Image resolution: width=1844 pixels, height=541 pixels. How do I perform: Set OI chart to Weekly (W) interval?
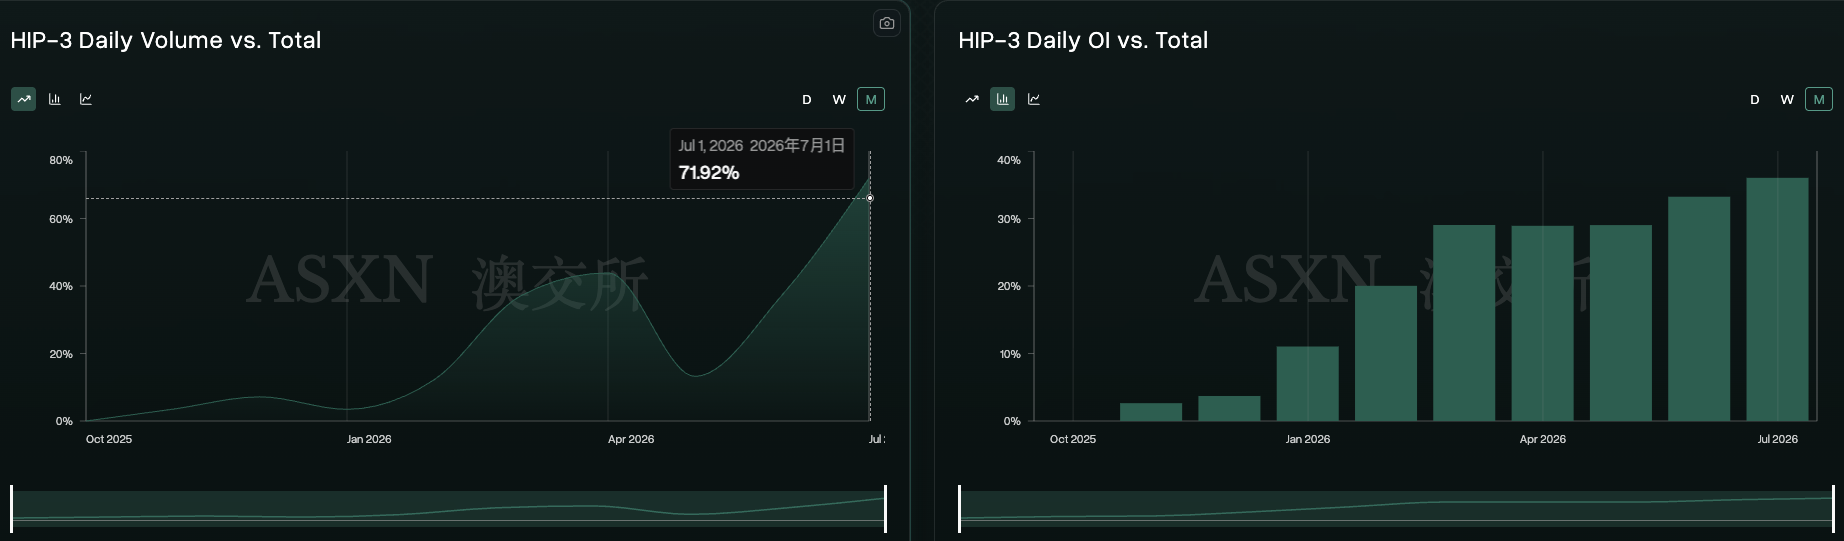pos(1787,99)
